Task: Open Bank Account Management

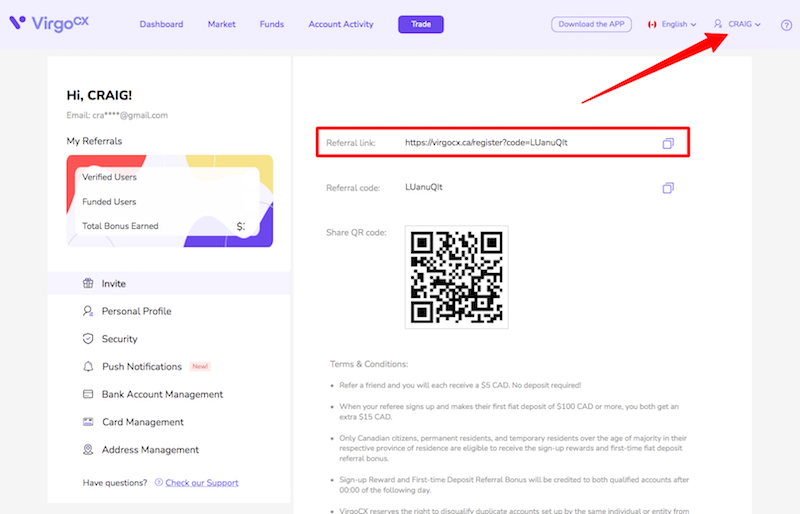Action: coord(162,394)
